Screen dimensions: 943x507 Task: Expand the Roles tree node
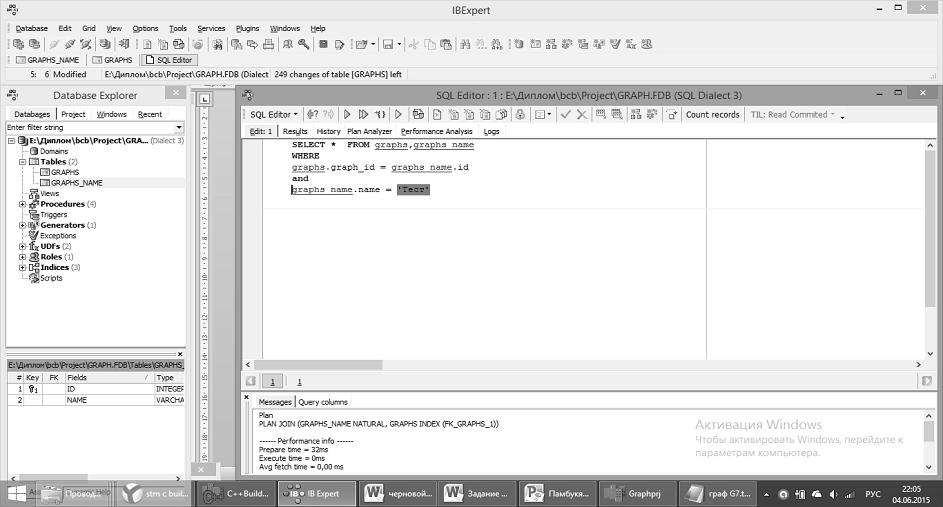pos(22,257)
